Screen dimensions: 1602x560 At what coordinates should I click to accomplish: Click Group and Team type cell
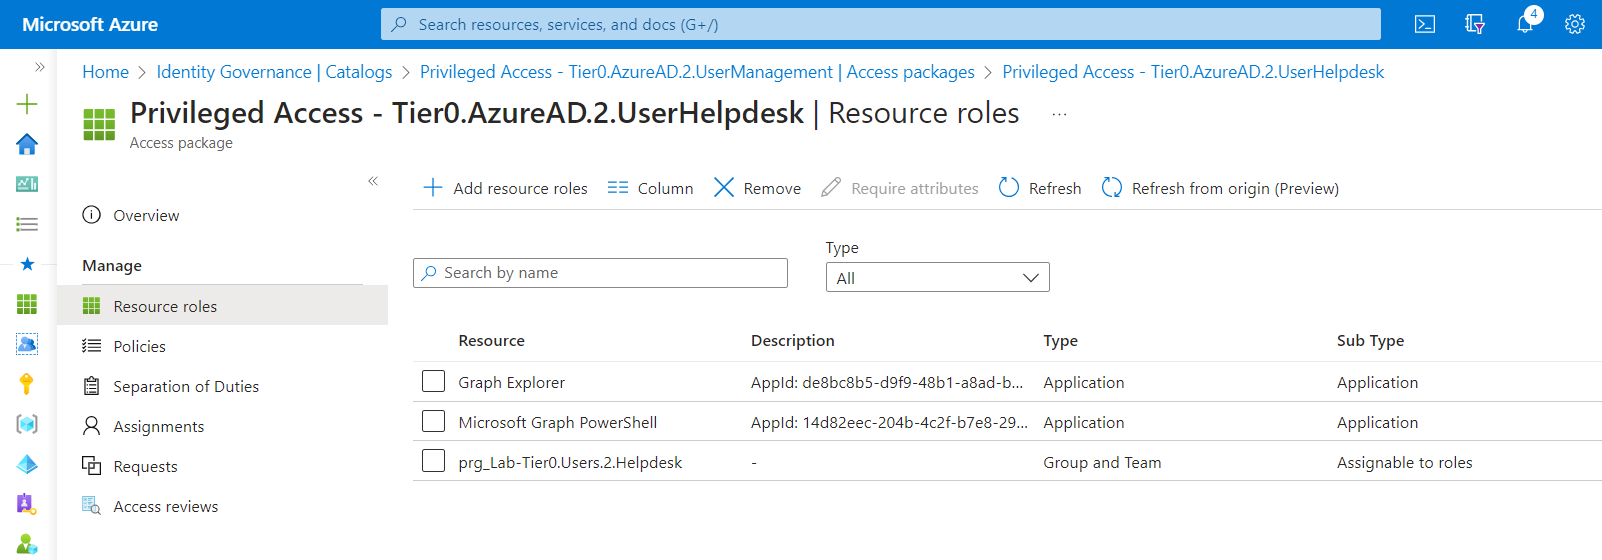[1102, 462]
